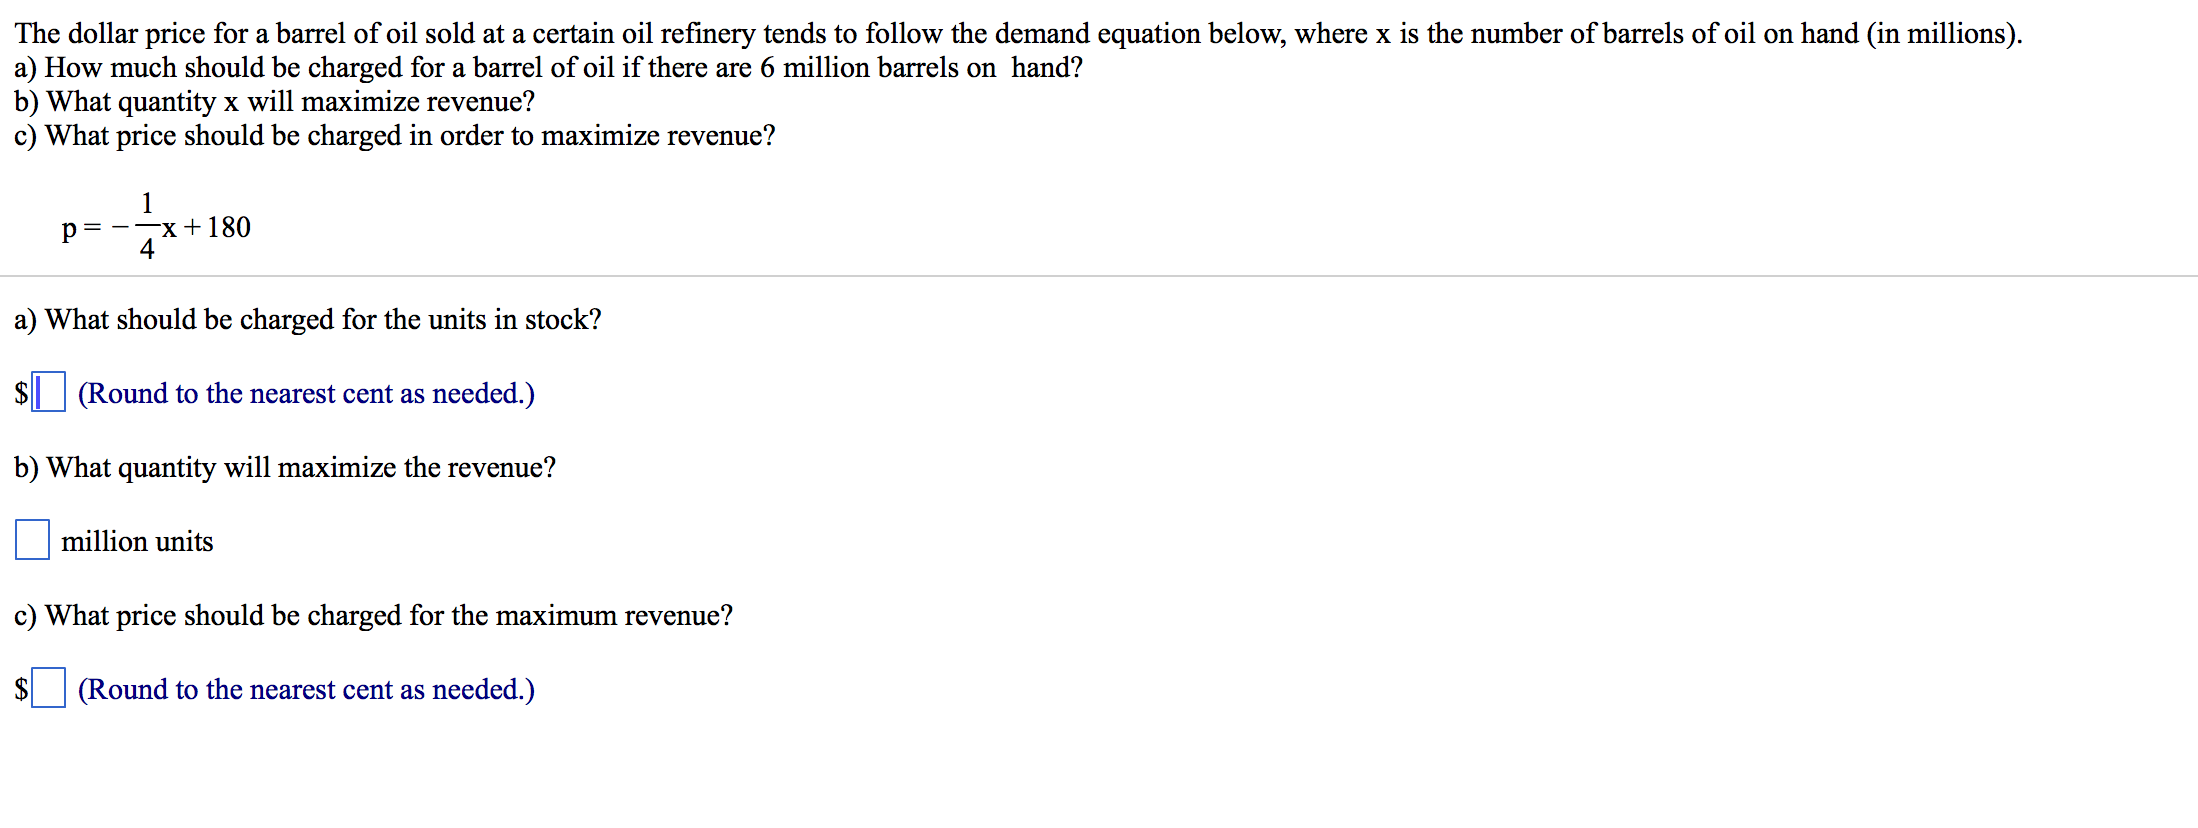This screenshot has height=828, width=2198.
Task: Select the line 'How much should be charged'
Action: tap(548, 68)
